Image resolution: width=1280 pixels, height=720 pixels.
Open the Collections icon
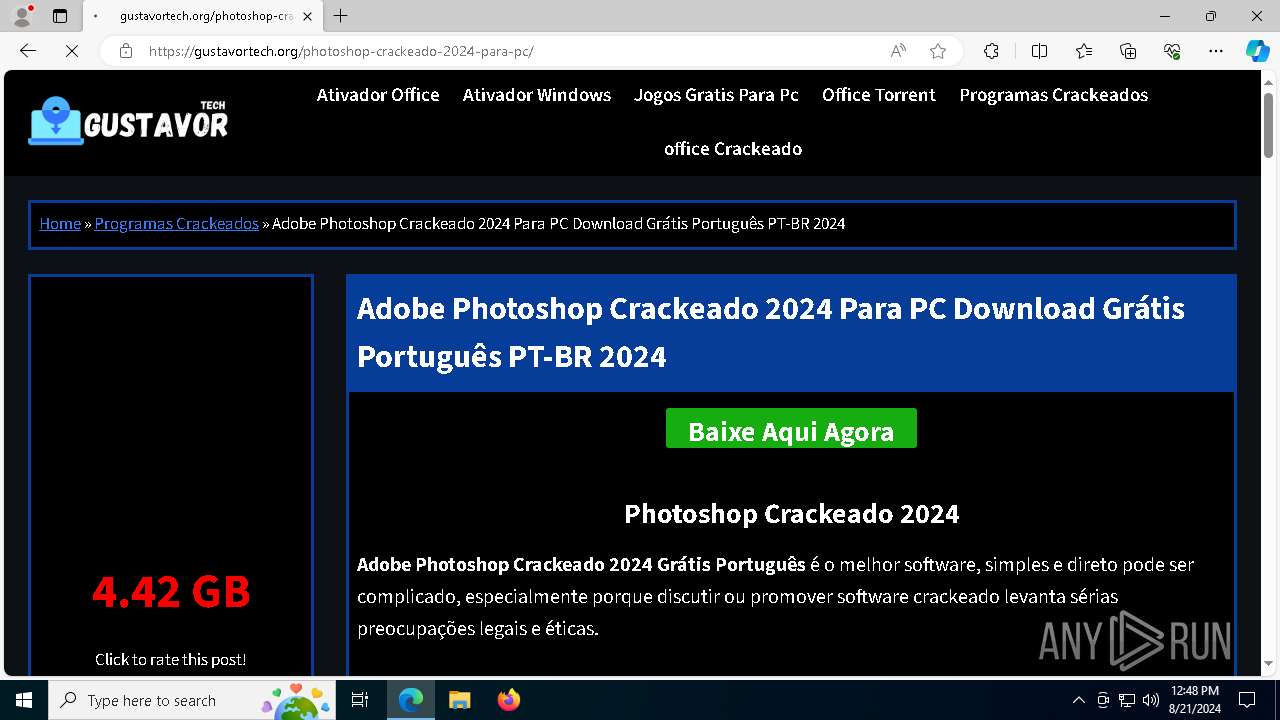1128,51
